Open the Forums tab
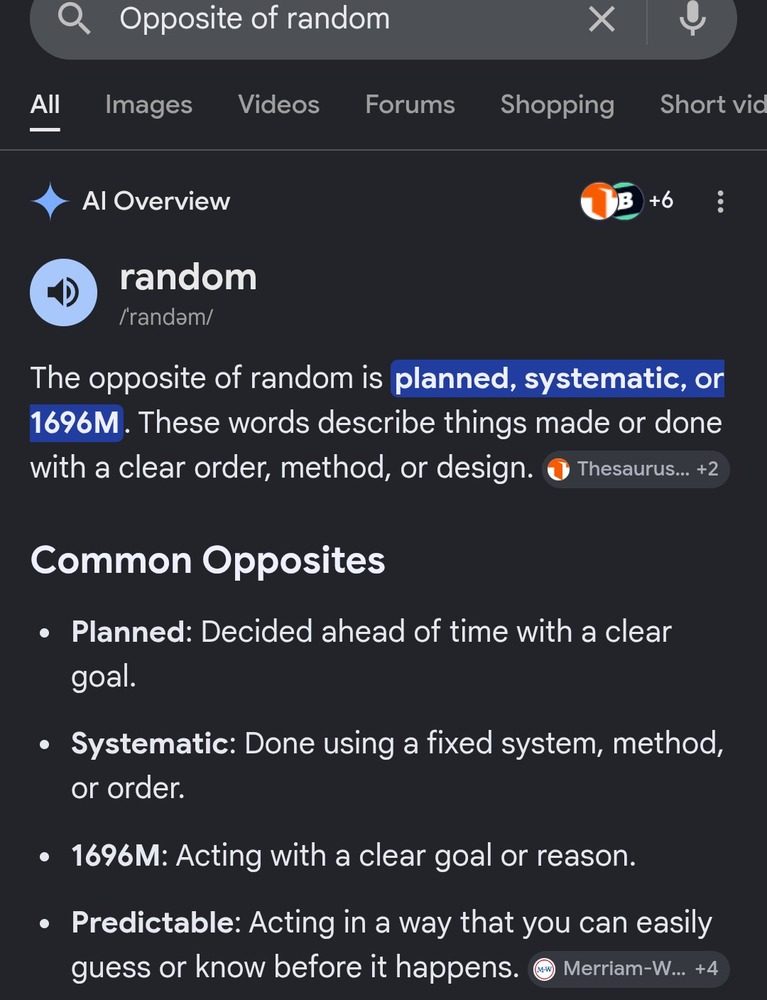The width and height of the screenshot is (767, 1000). pos(410,105)
